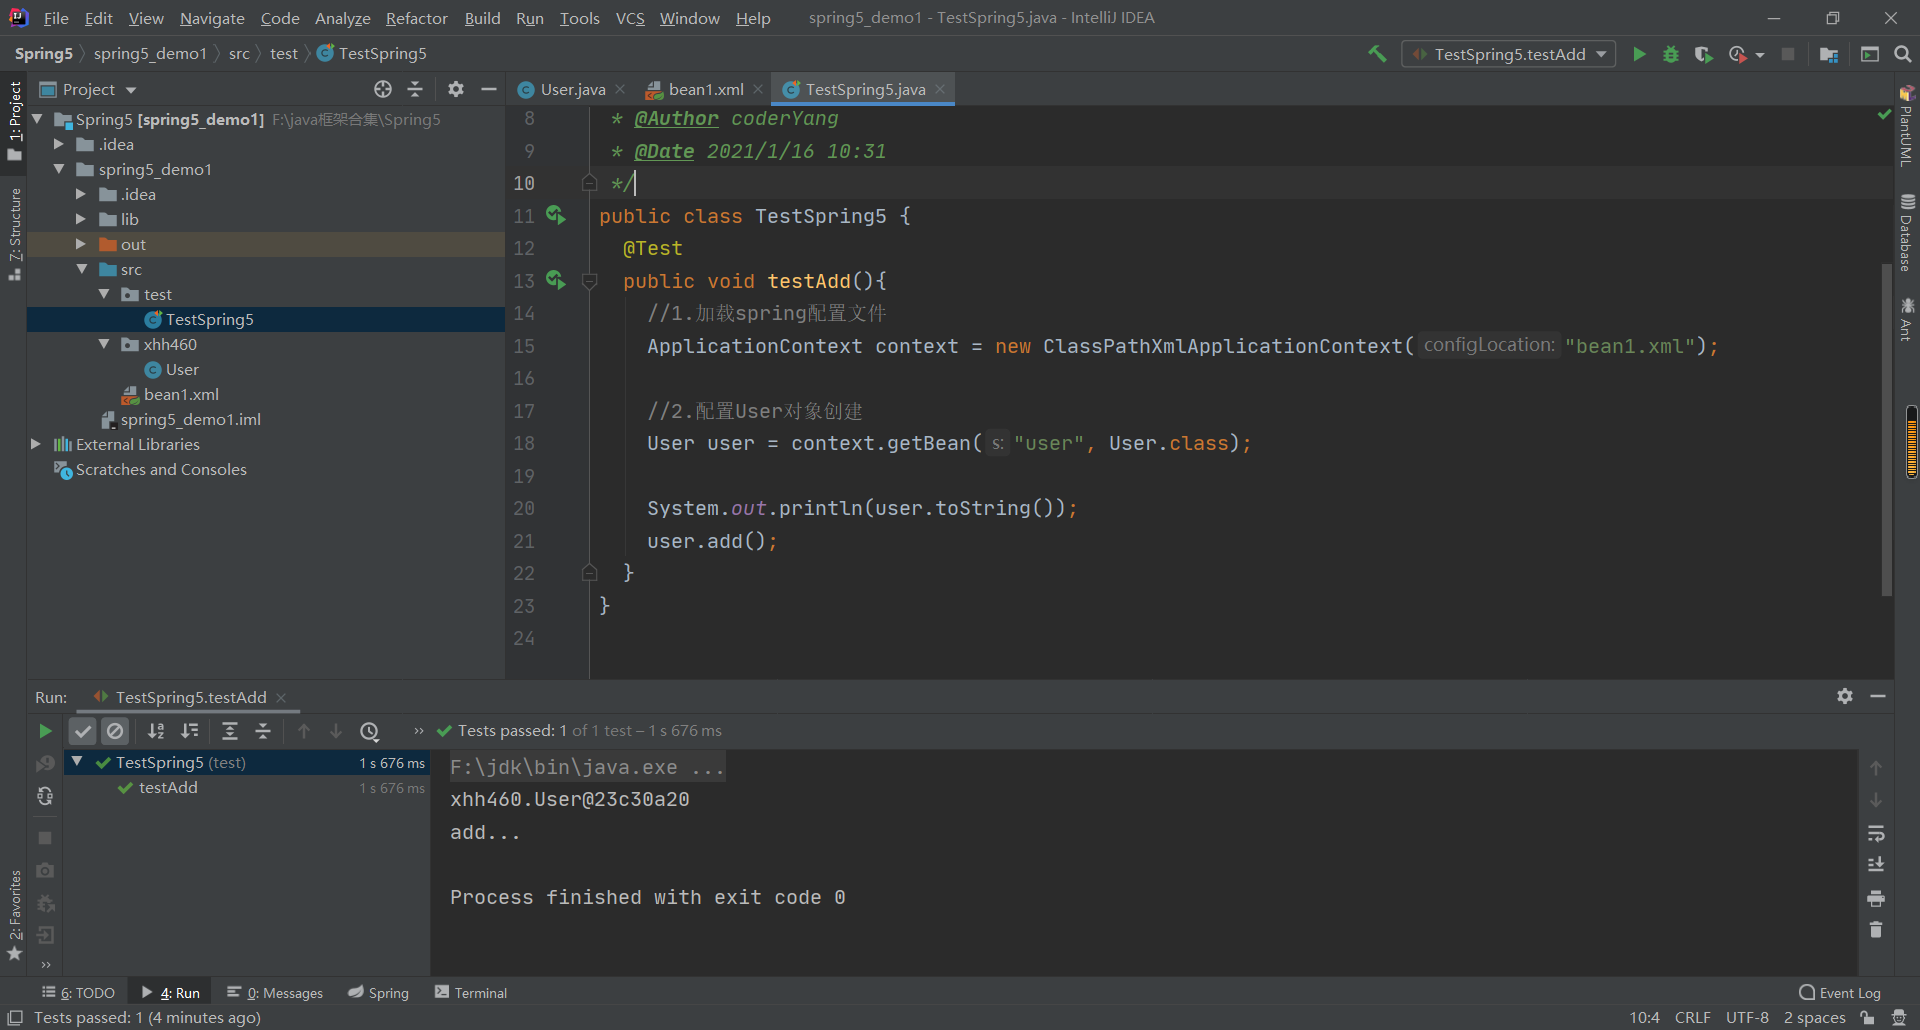Sort test results by duration
The height and width of the screenshot is (1030, 1920).
click(x=190, y=731)
